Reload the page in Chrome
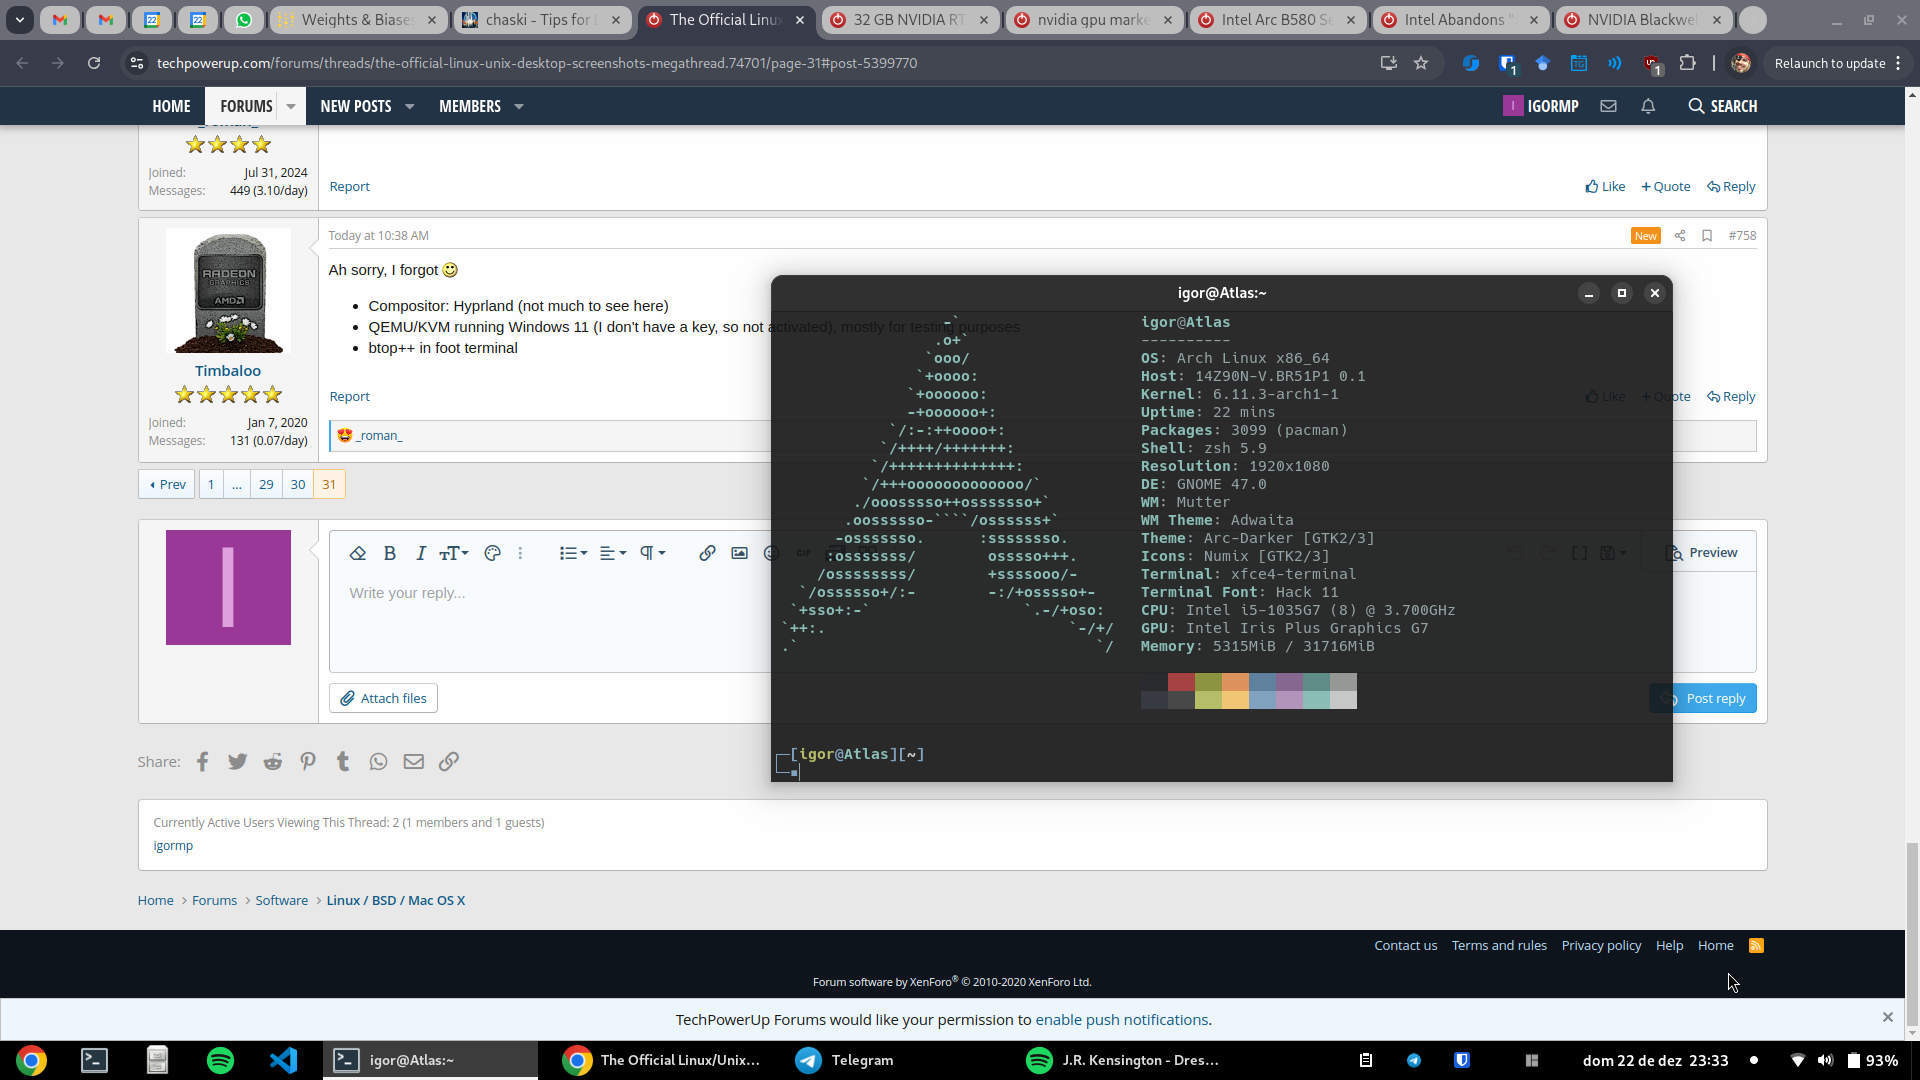The image size is (1920, 1080). pyautogui.click(x=94, y=63)
